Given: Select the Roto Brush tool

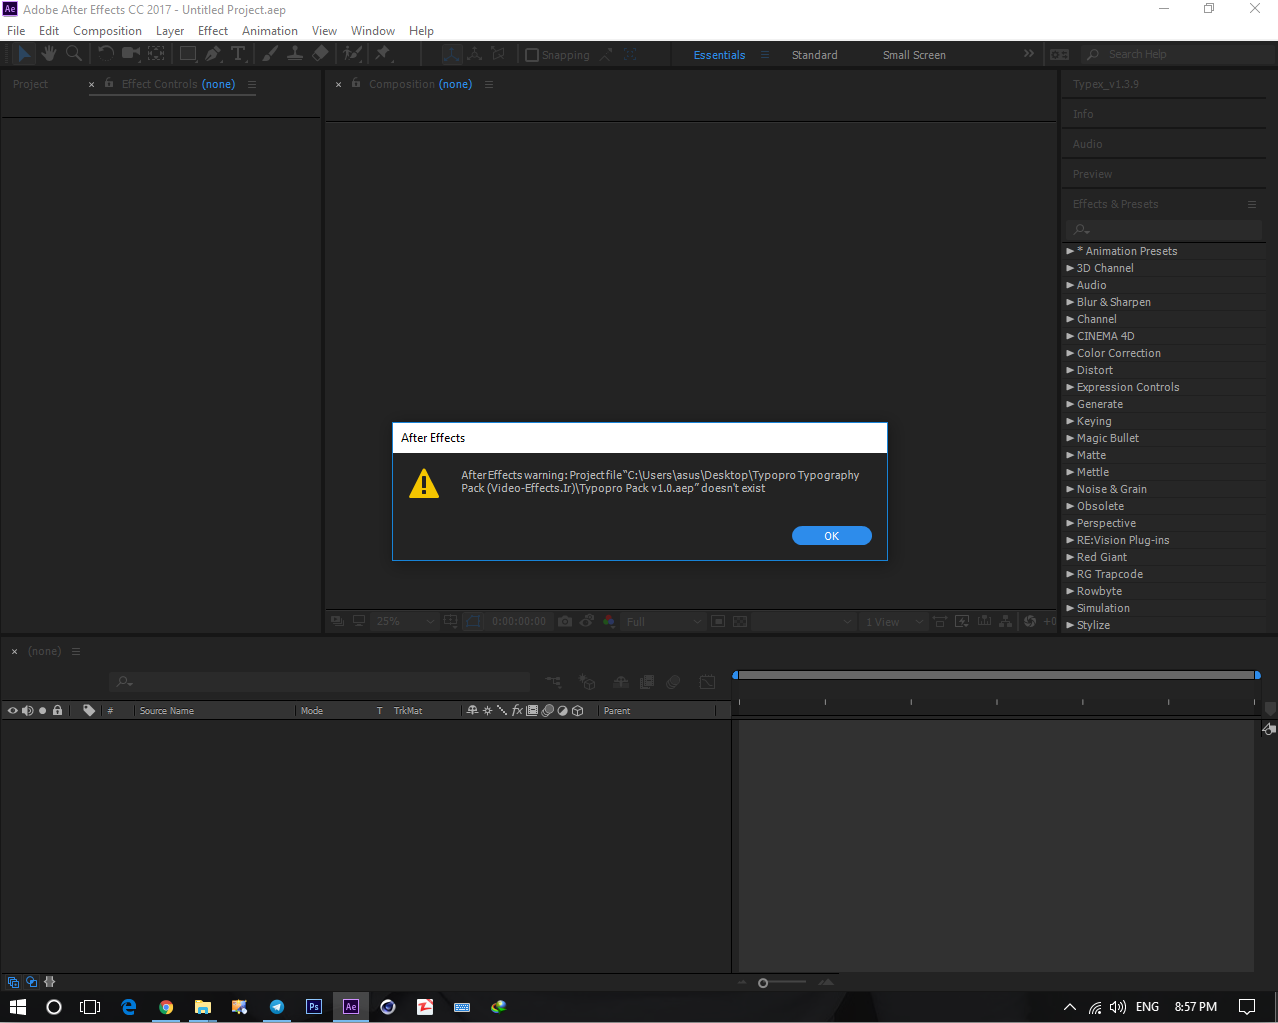Looking at the screenshot, I should point(353,54).
